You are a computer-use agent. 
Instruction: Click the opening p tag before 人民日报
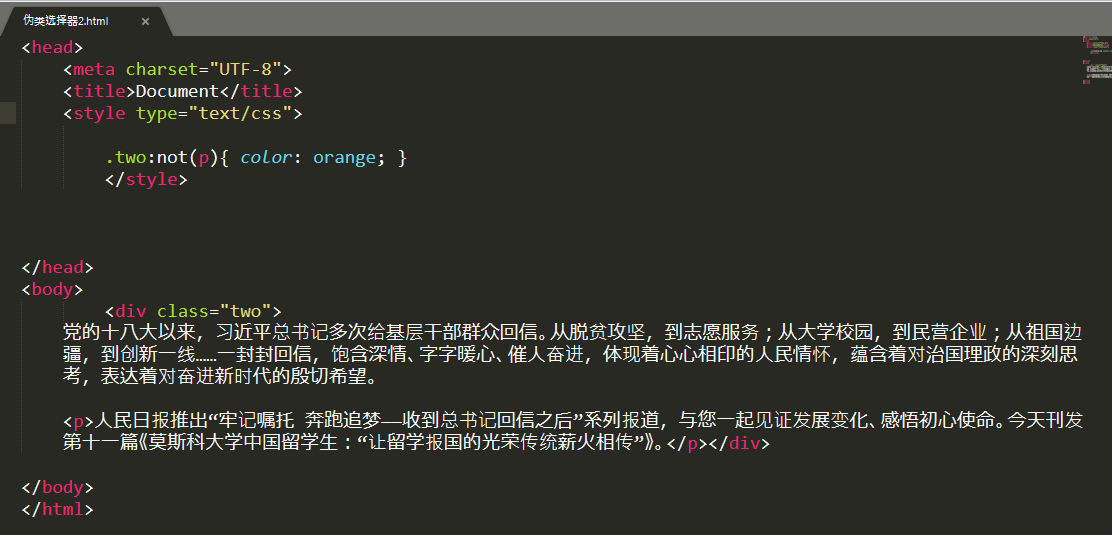[x=79, y=420]
